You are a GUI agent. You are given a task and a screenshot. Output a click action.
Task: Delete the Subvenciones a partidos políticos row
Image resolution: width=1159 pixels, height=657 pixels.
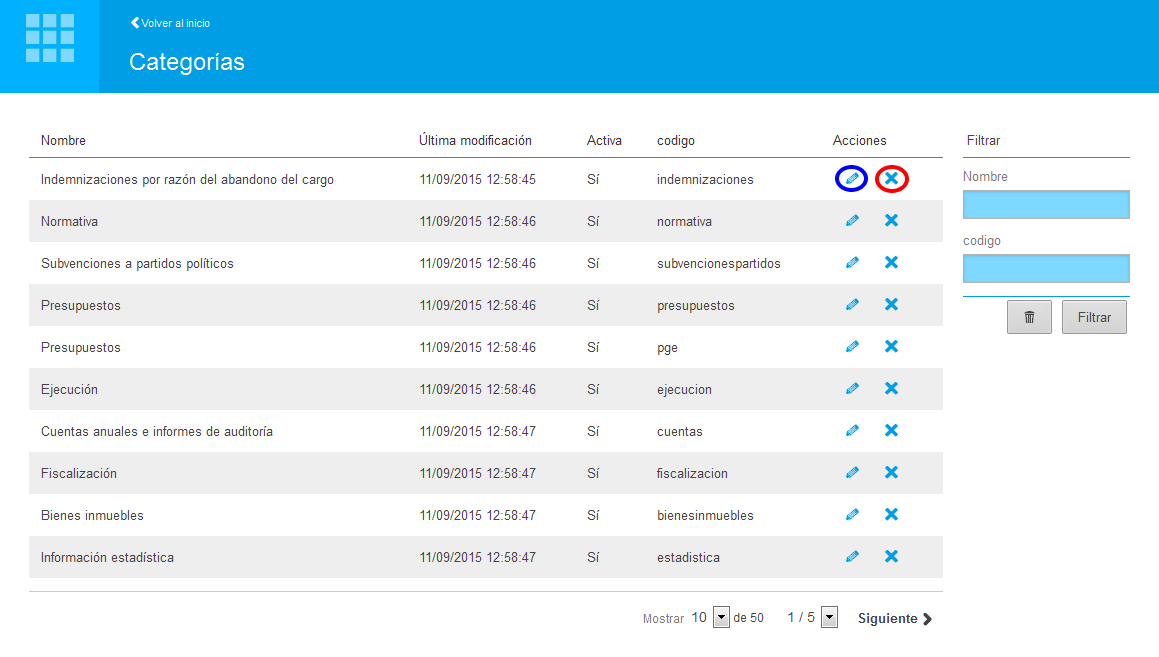891,263
